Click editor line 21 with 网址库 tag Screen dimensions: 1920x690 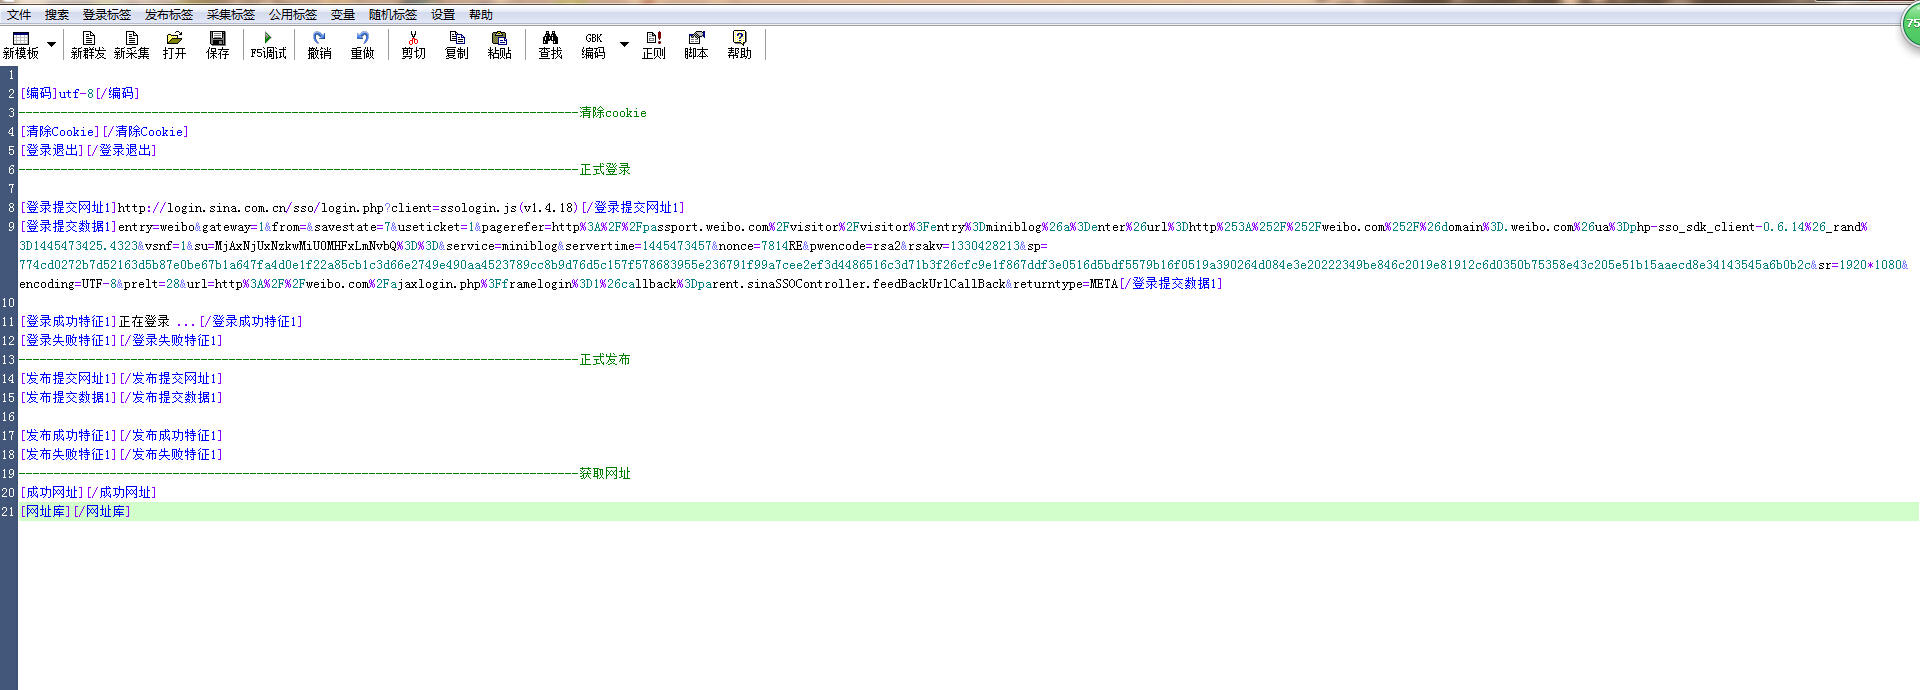click(x=76, y=511)
